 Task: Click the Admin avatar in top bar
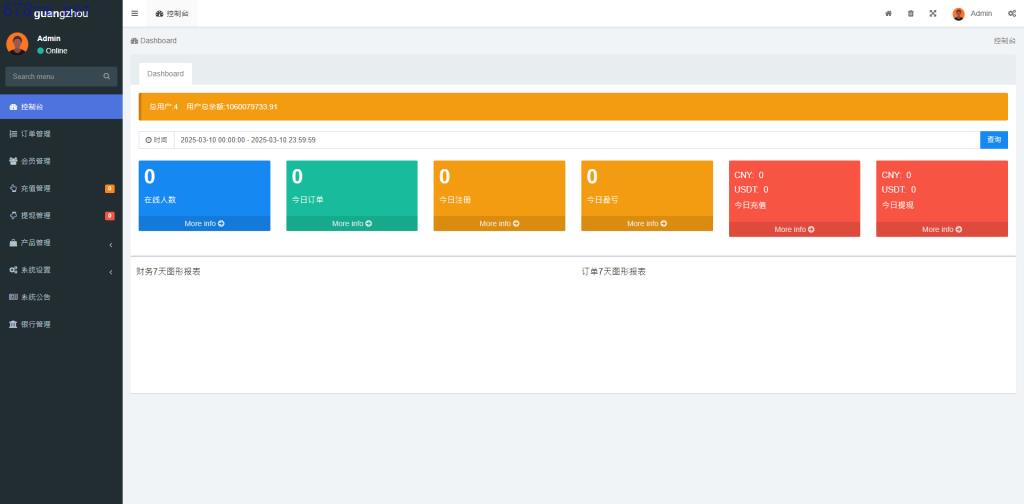pos(958,14)
